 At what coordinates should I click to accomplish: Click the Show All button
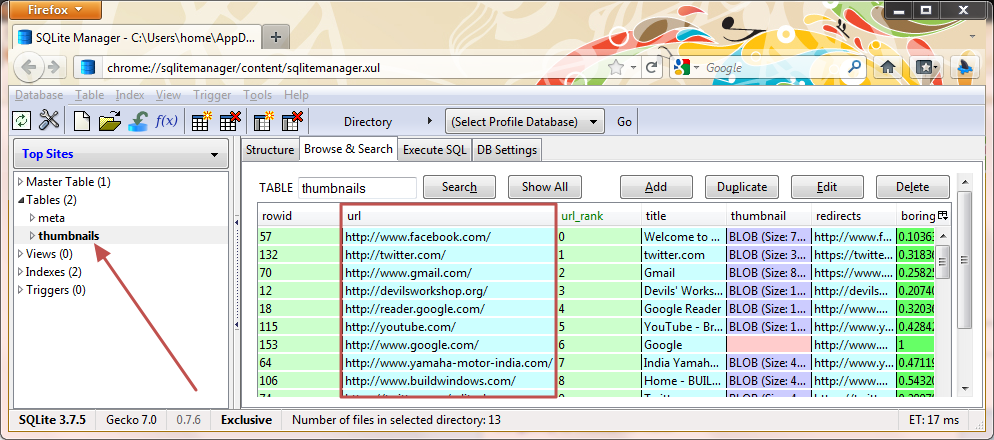tap(545, 187)
